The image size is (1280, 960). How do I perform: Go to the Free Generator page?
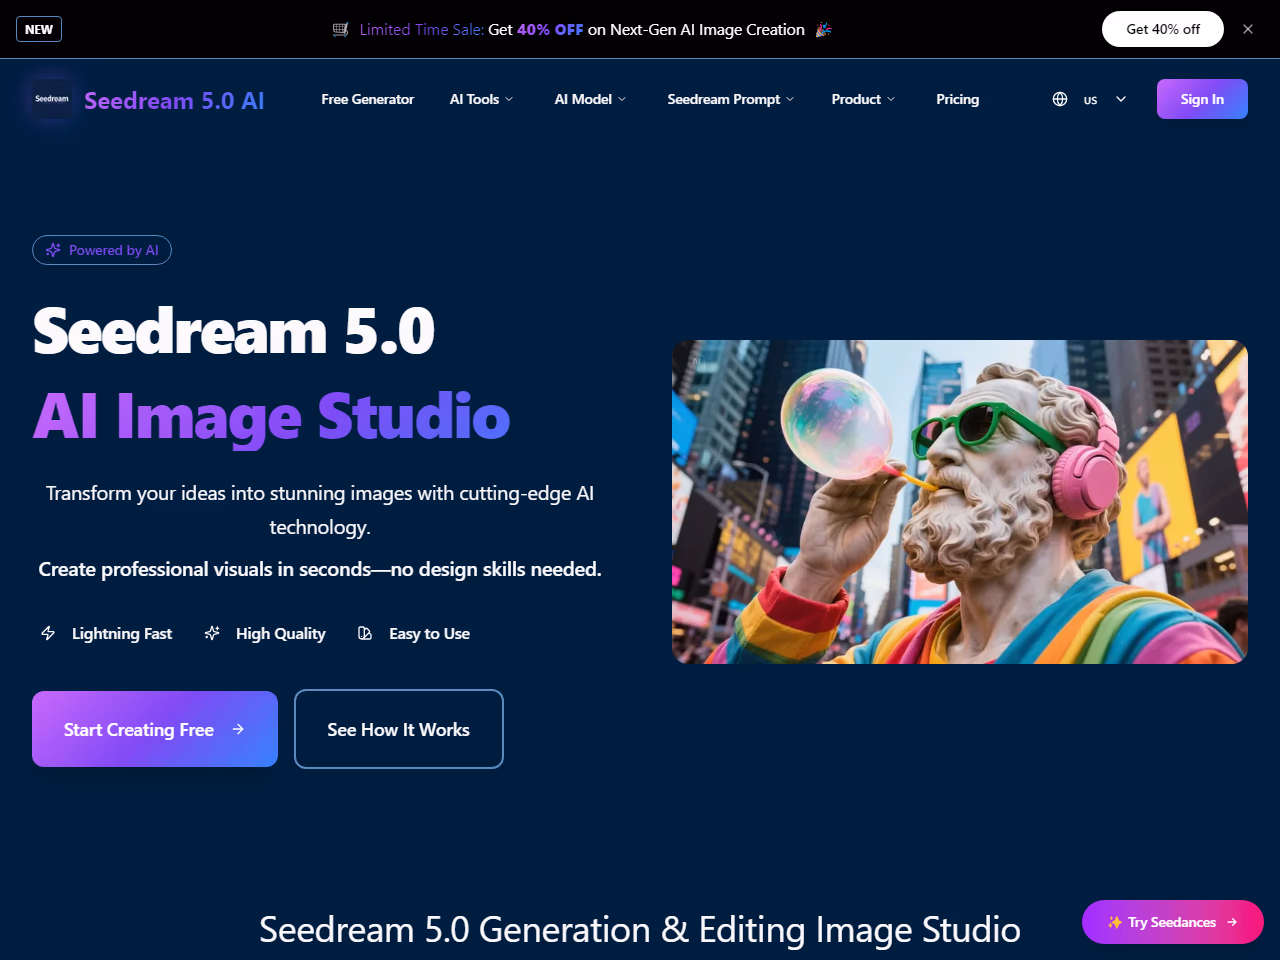point(367,99)
